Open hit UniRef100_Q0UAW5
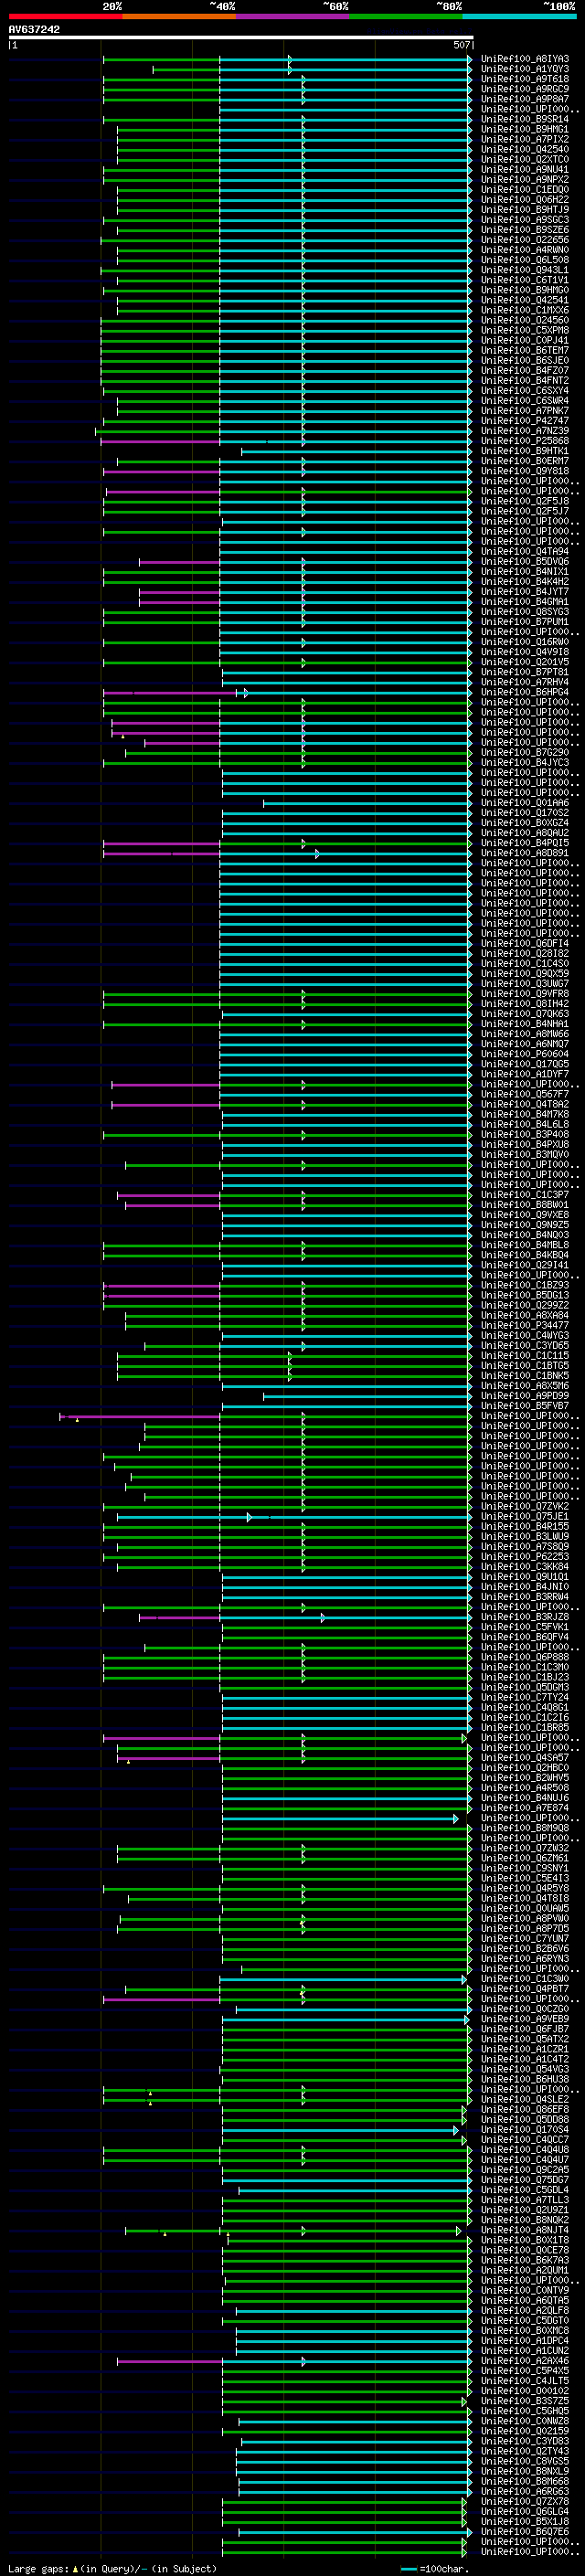Viewport: 585px width, 2576px height. [x=525, y=1908]
